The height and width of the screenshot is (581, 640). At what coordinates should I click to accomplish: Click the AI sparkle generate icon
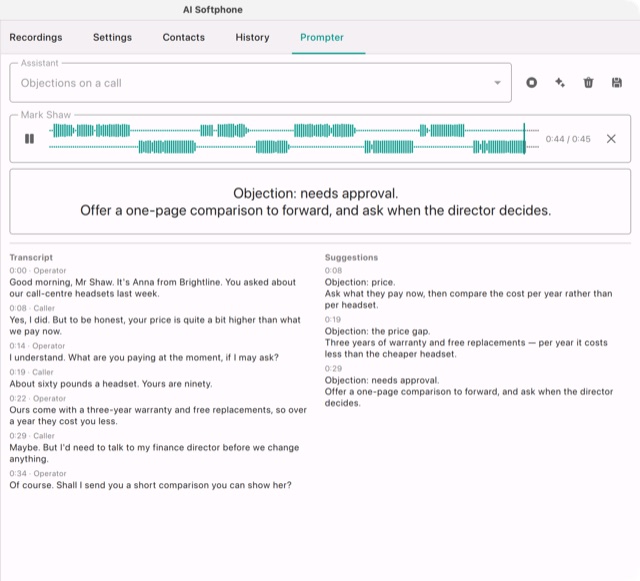coord(560,83)
